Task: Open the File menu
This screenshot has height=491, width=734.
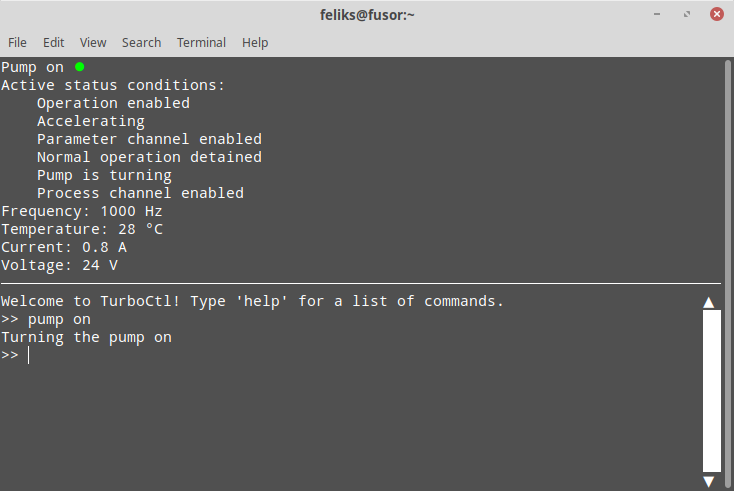Action: (17, 43)
